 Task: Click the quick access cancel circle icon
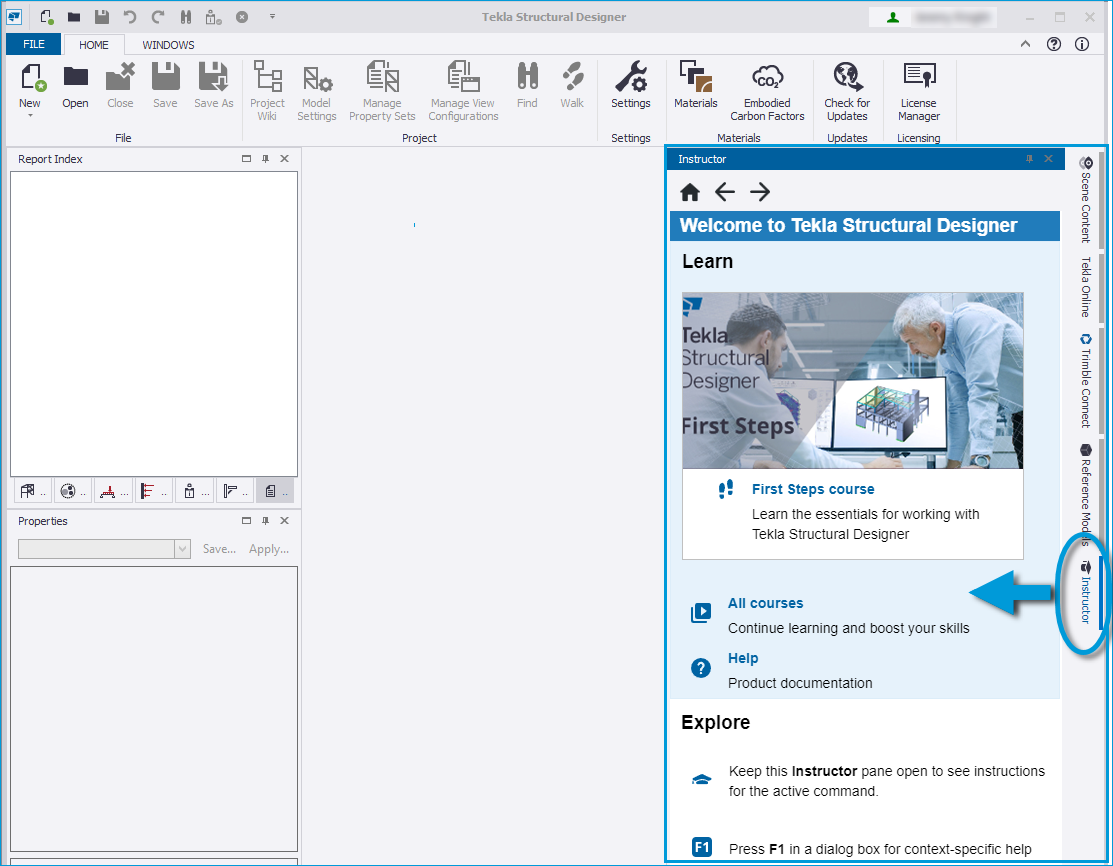242,16
